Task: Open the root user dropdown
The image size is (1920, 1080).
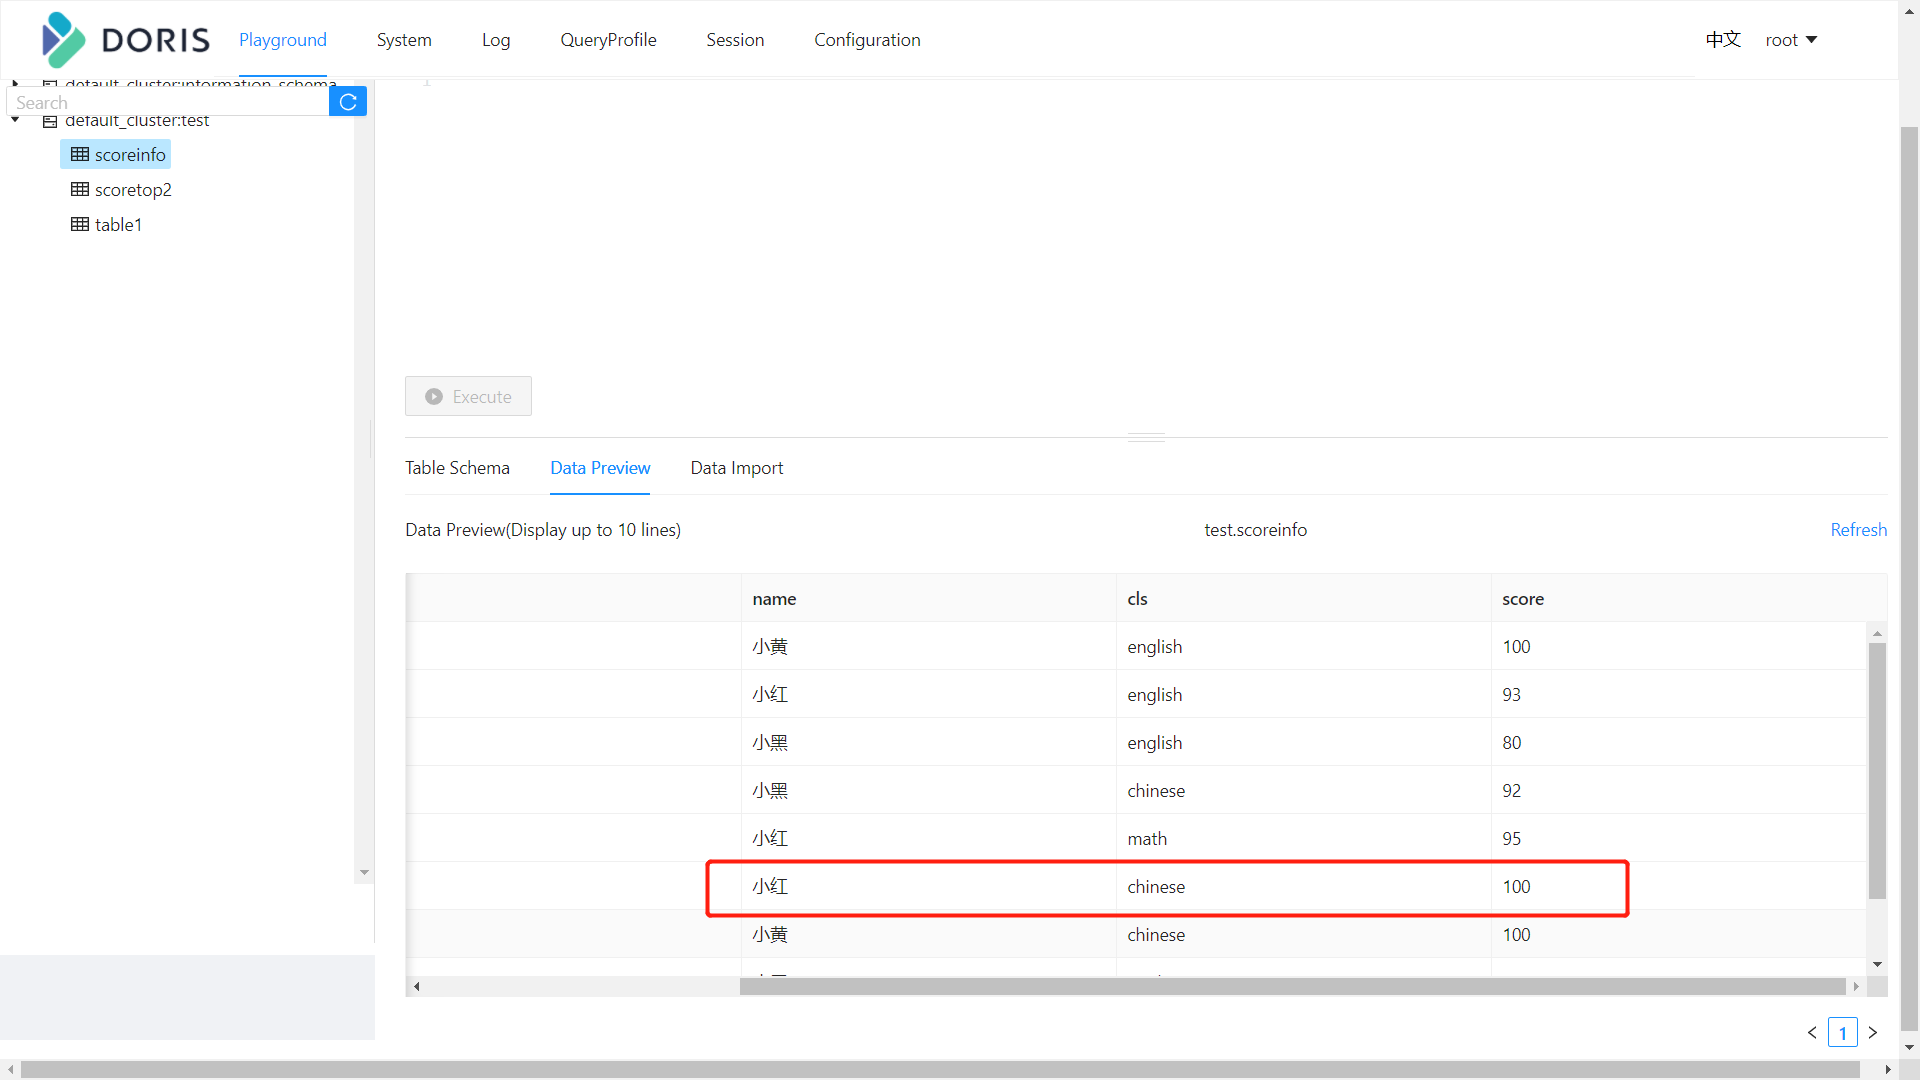Action: (1791, 40)
